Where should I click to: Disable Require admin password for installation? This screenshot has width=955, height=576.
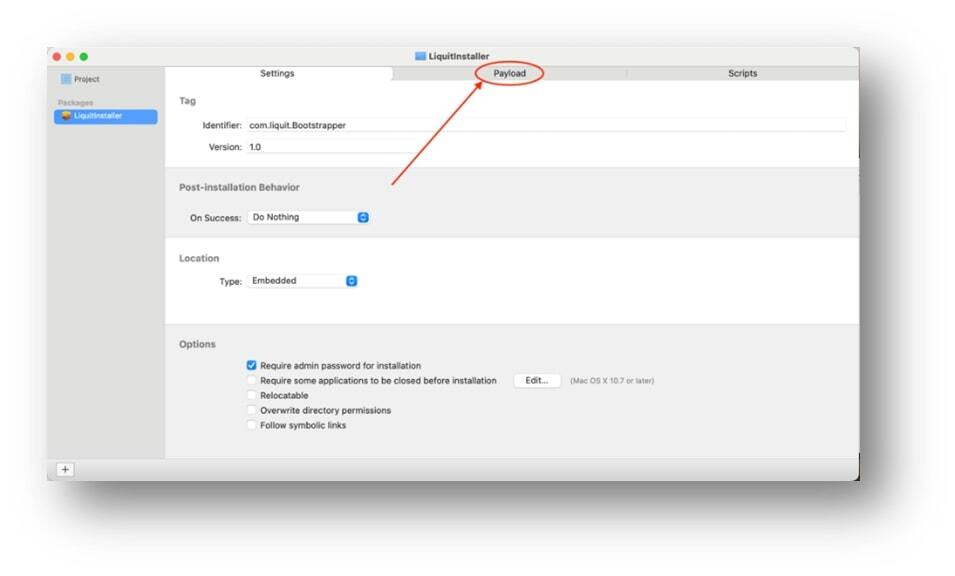250,366
